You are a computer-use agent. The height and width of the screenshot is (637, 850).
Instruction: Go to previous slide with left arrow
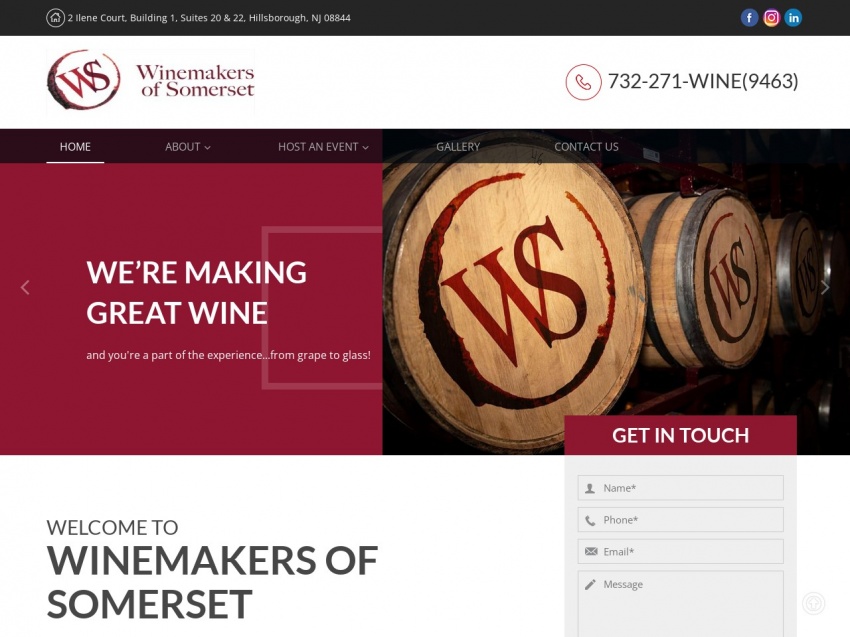coord(25,287)
